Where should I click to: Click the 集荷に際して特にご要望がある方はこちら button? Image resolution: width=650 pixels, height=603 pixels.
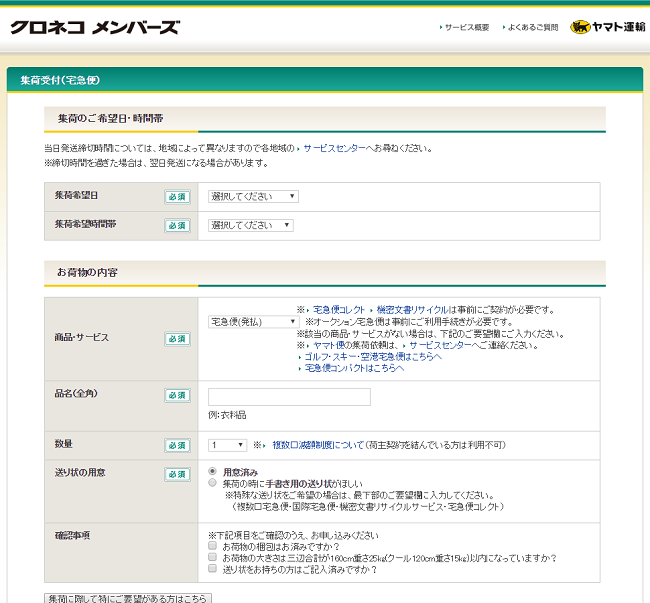coord(128,598)
